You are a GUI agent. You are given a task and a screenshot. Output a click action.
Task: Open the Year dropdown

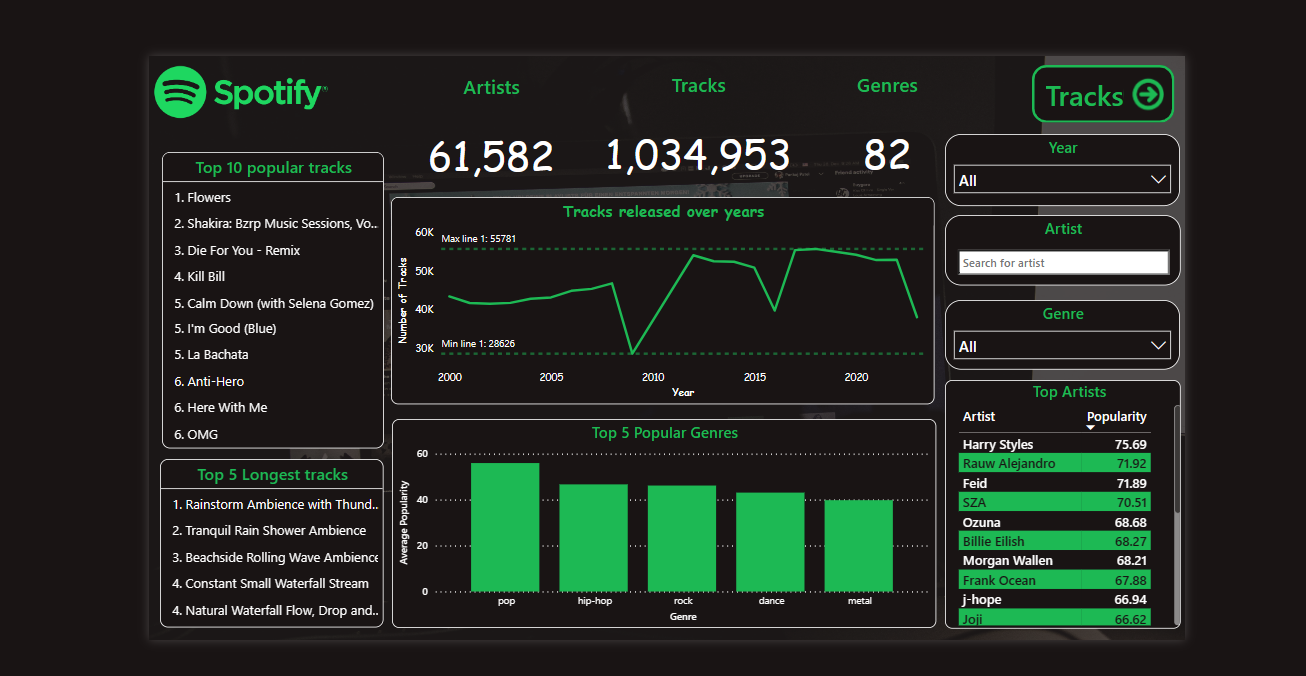pyautogui.click(x=1062, y=180)
